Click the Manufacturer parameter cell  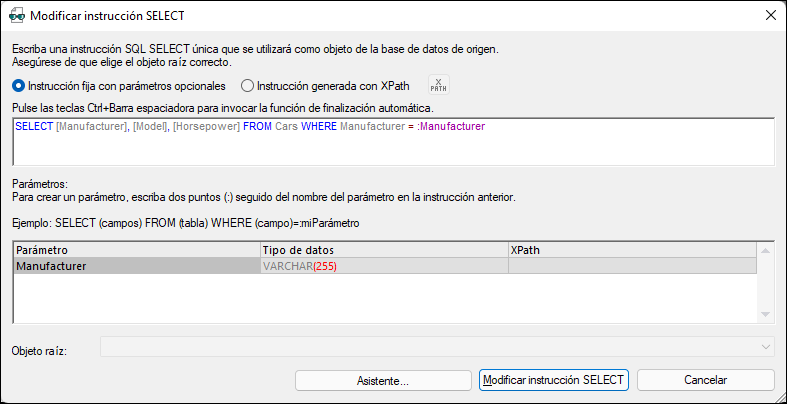pyautogui.click(x=138, y=266)
